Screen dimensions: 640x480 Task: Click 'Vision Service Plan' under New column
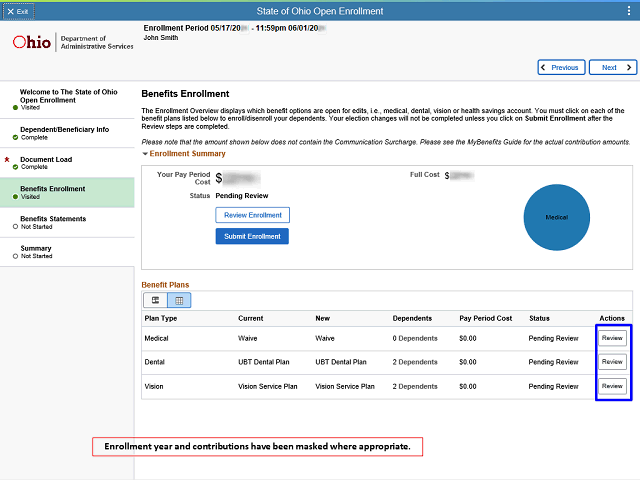[x=345, y=387]
